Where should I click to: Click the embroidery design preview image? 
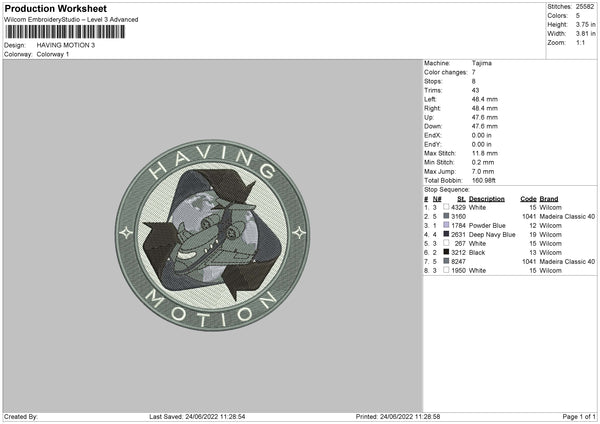point(213,235)
